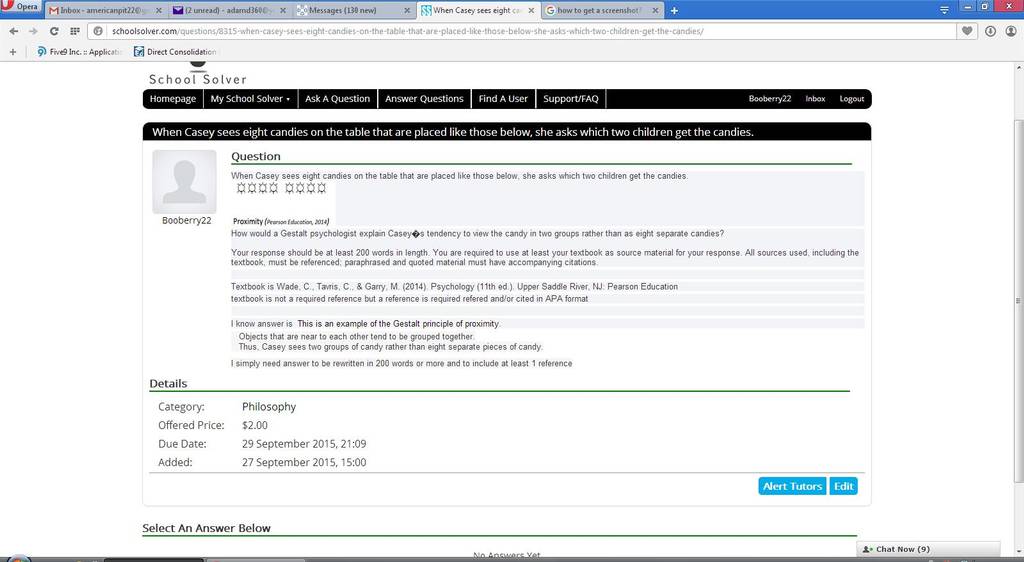Open the Direct Consolidation bookmark
Image resolution: width=1024 pixels, height=562 pixels.
[175, 52]
